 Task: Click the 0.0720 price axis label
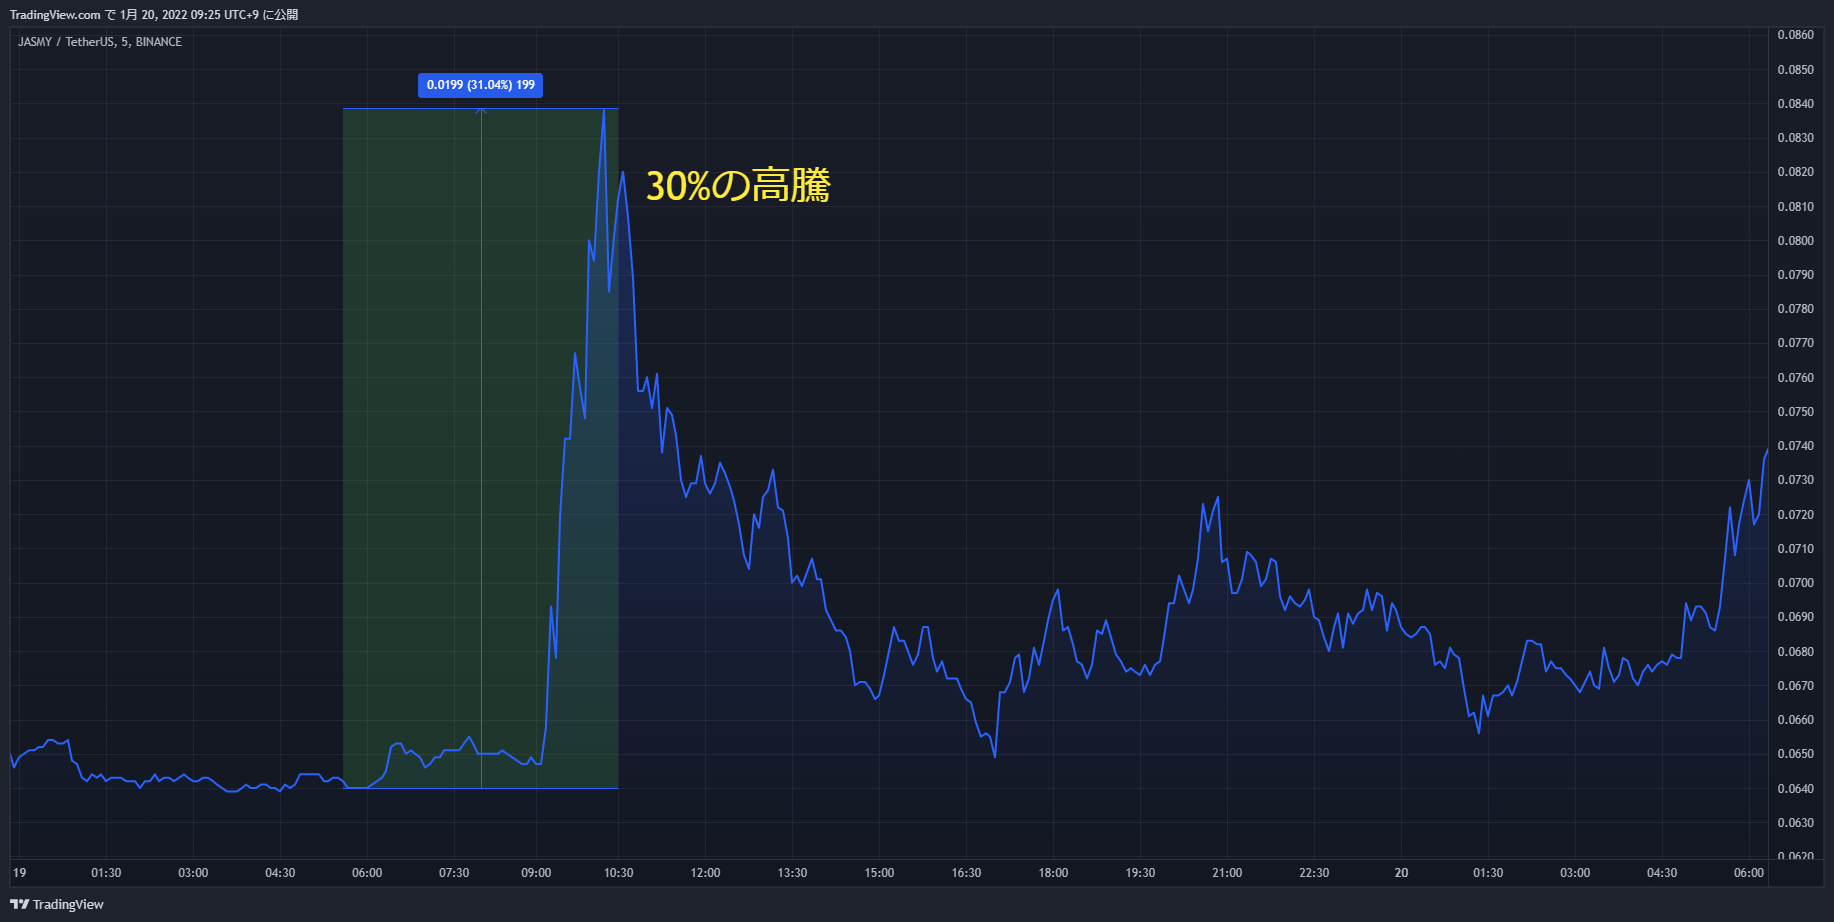1795,515
